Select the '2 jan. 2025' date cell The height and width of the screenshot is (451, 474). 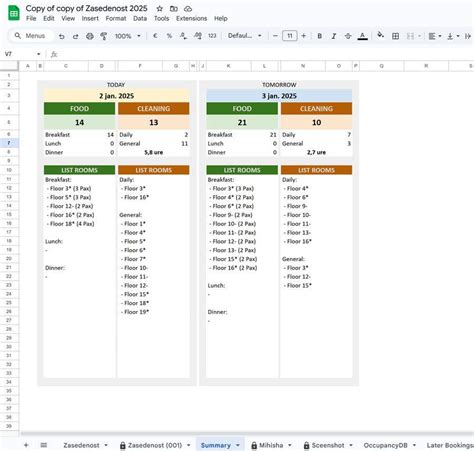point(116,96)
